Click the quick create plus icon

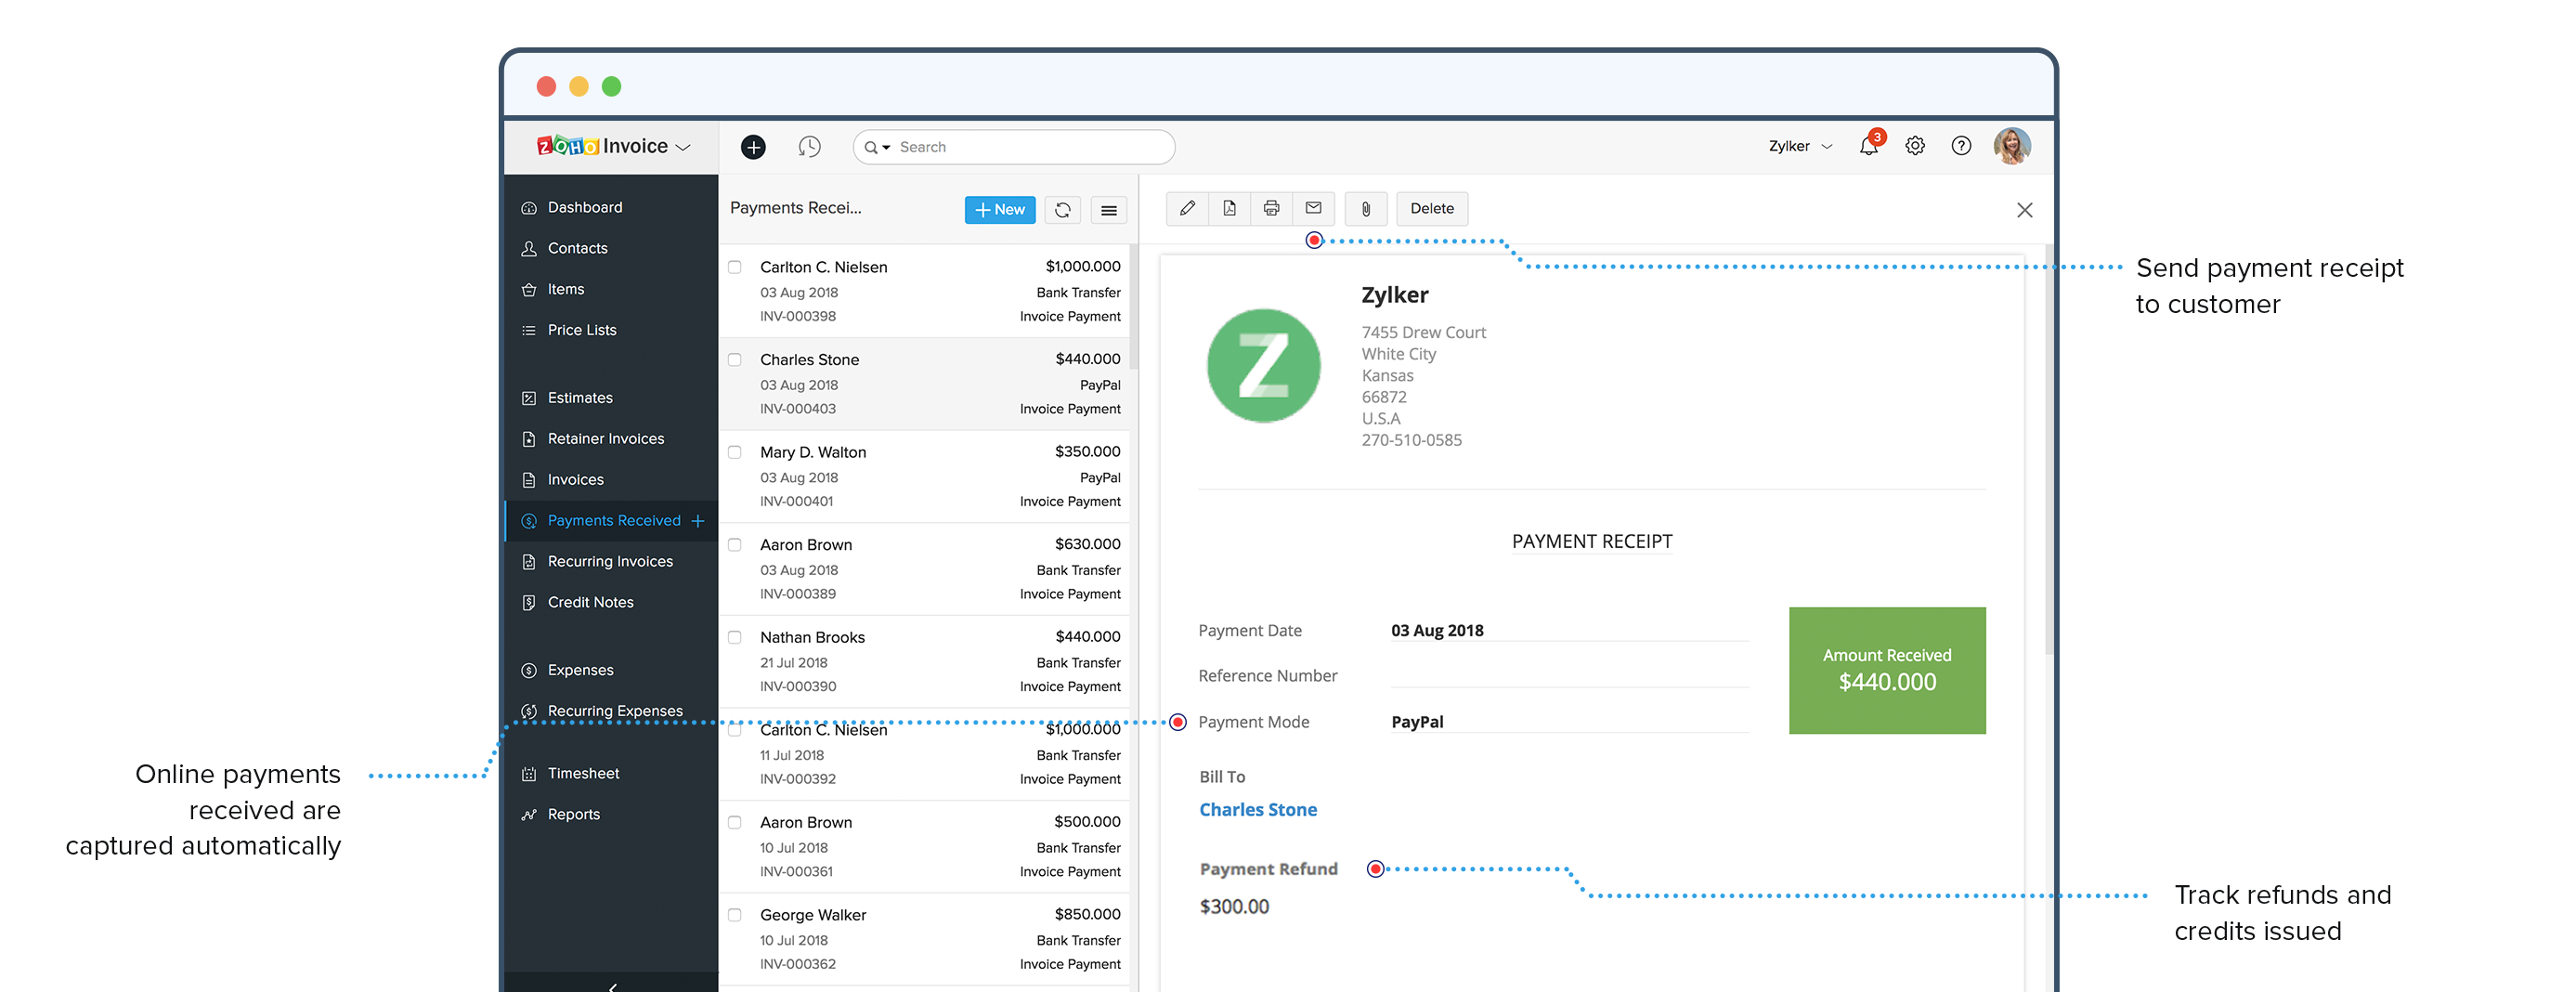(x=753, y=147)
